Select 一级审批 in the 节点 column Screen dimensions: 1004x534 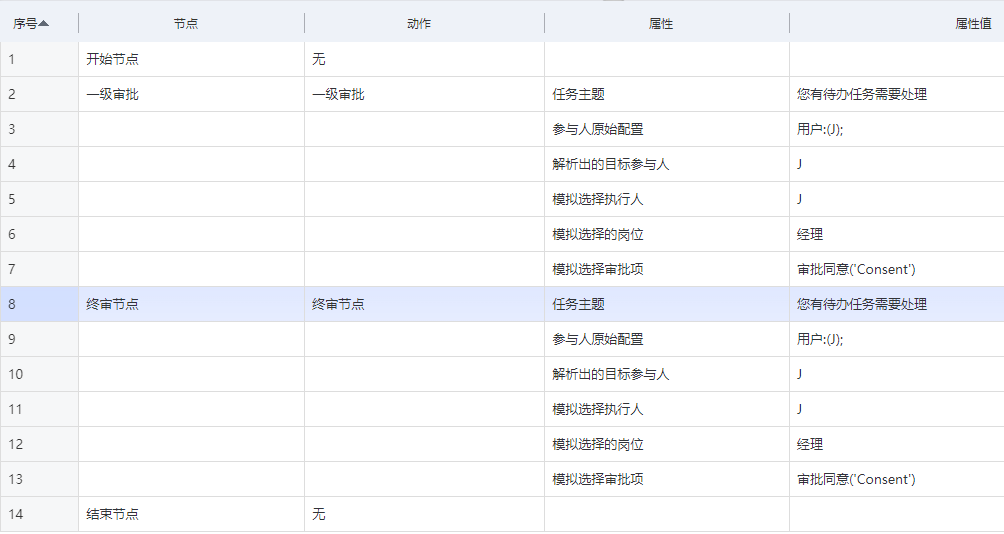point(113,95)
